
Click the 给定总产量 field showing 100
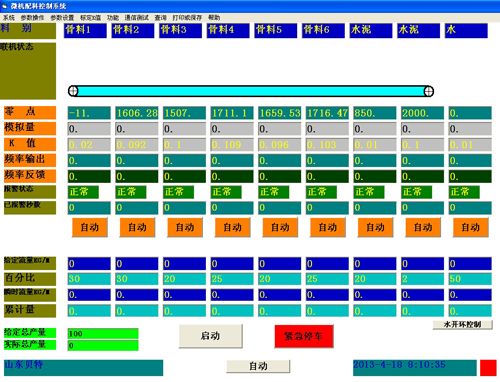(x=103, y=334)
